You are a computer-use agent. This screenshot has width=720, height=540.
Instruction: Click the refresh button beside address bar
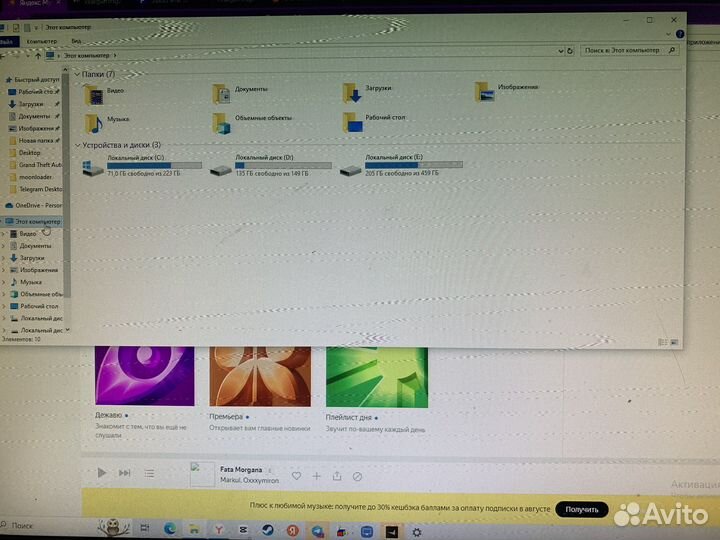[570, 49]
